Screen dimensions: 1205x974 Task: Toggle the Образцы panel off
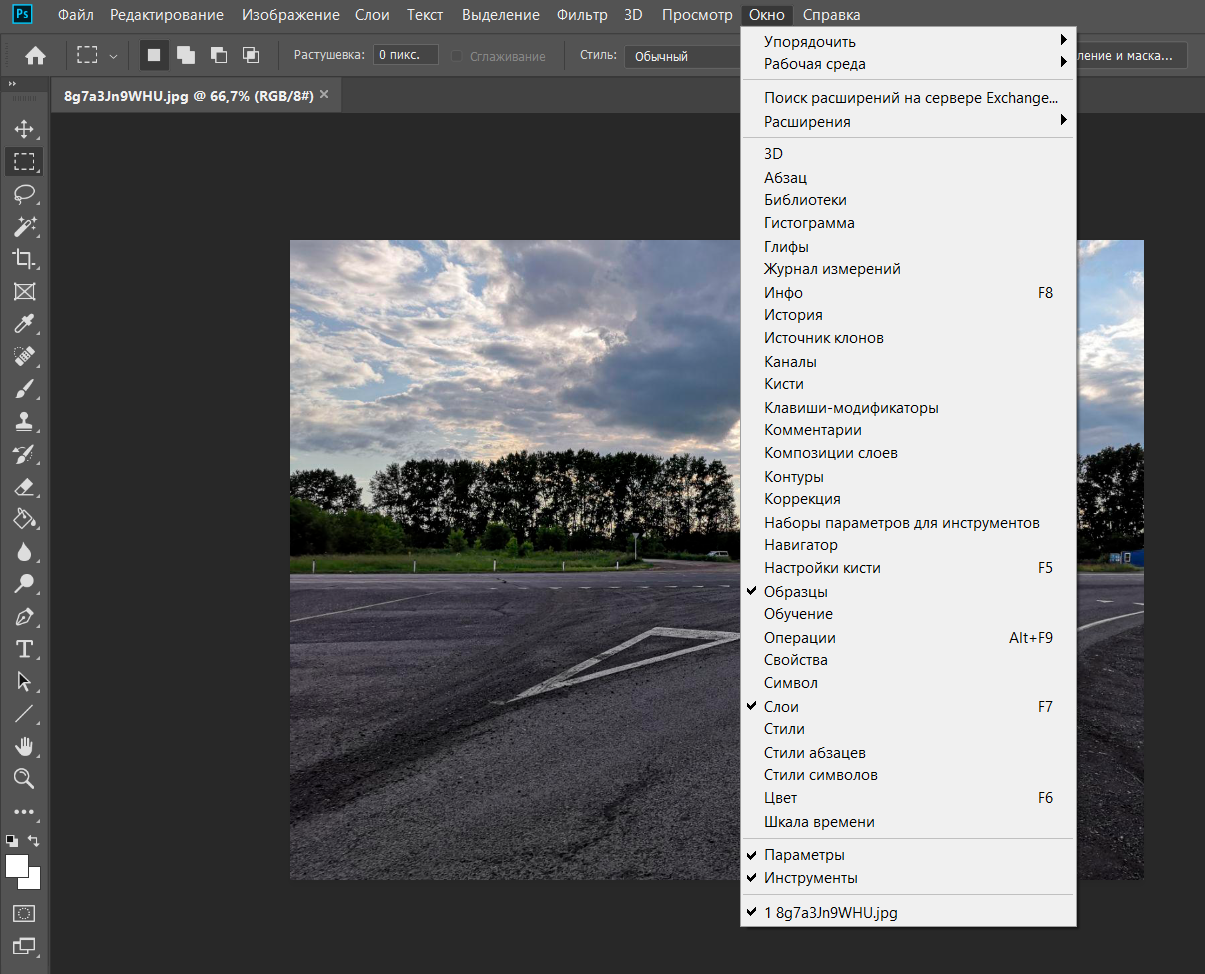[x=796, y=592]
